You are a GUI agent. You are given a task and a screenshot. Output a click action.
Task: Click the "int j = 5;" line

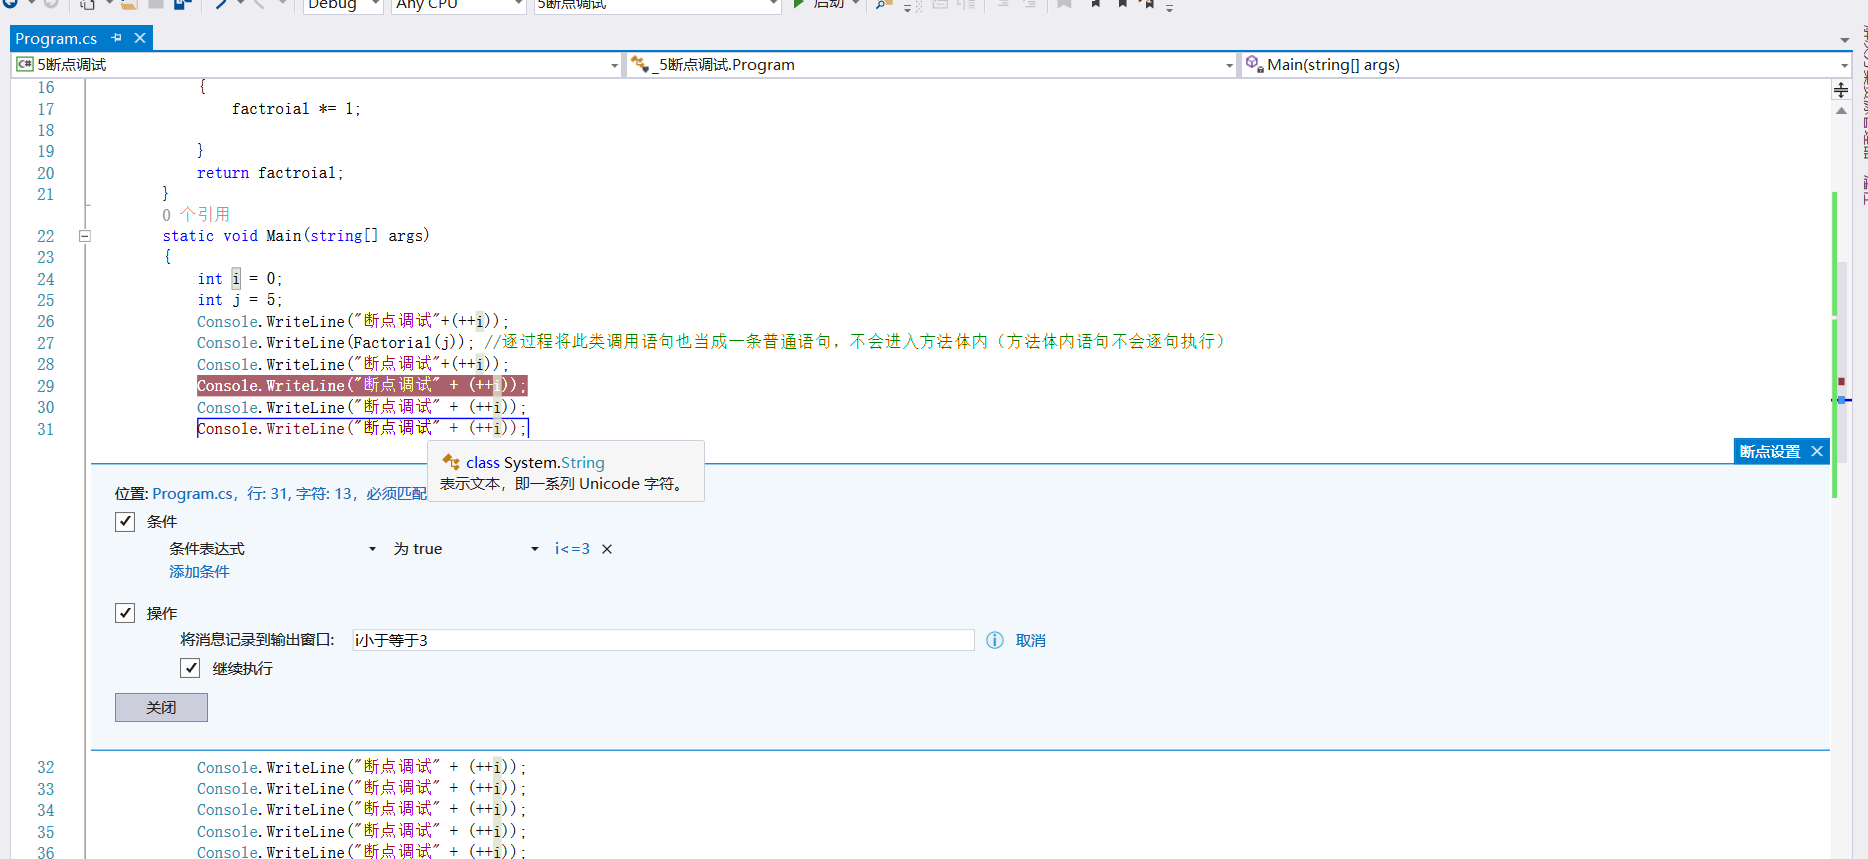point(240,300)
